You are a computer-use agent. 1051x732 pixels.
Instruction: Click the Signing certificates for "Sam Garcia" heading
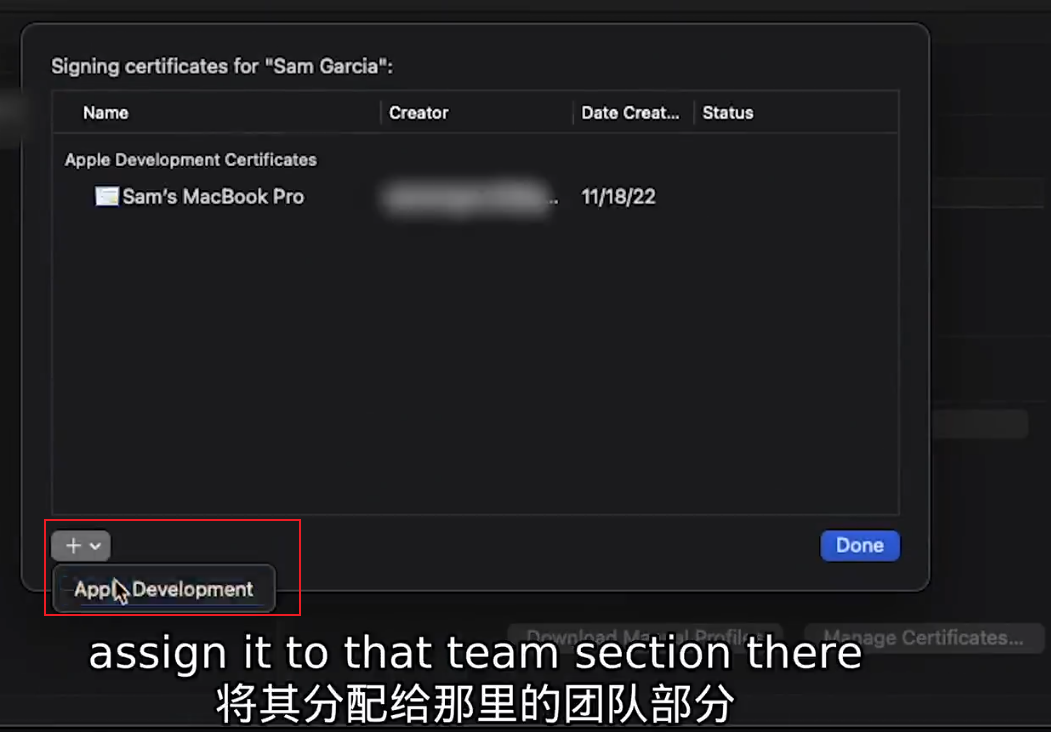222,67
